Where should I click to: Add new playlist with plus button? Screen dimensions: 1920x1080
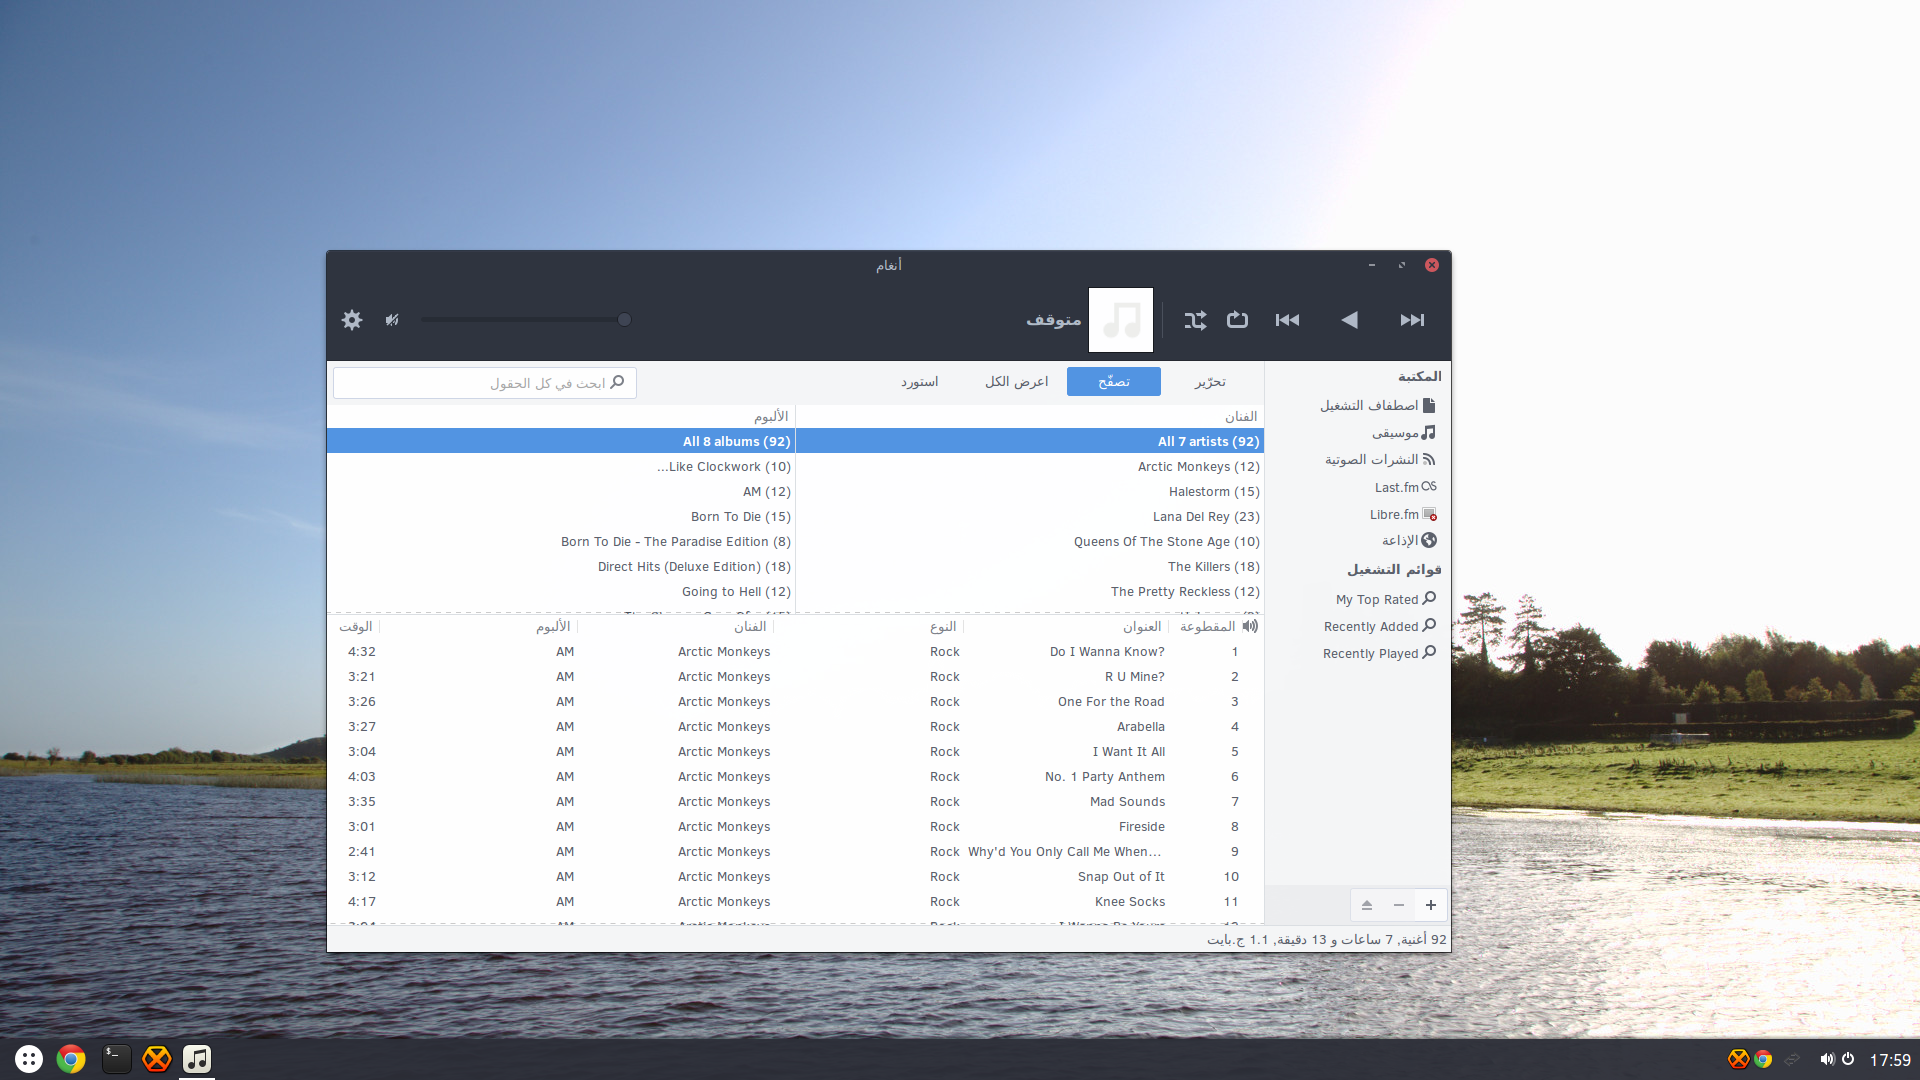(1431, 905)
